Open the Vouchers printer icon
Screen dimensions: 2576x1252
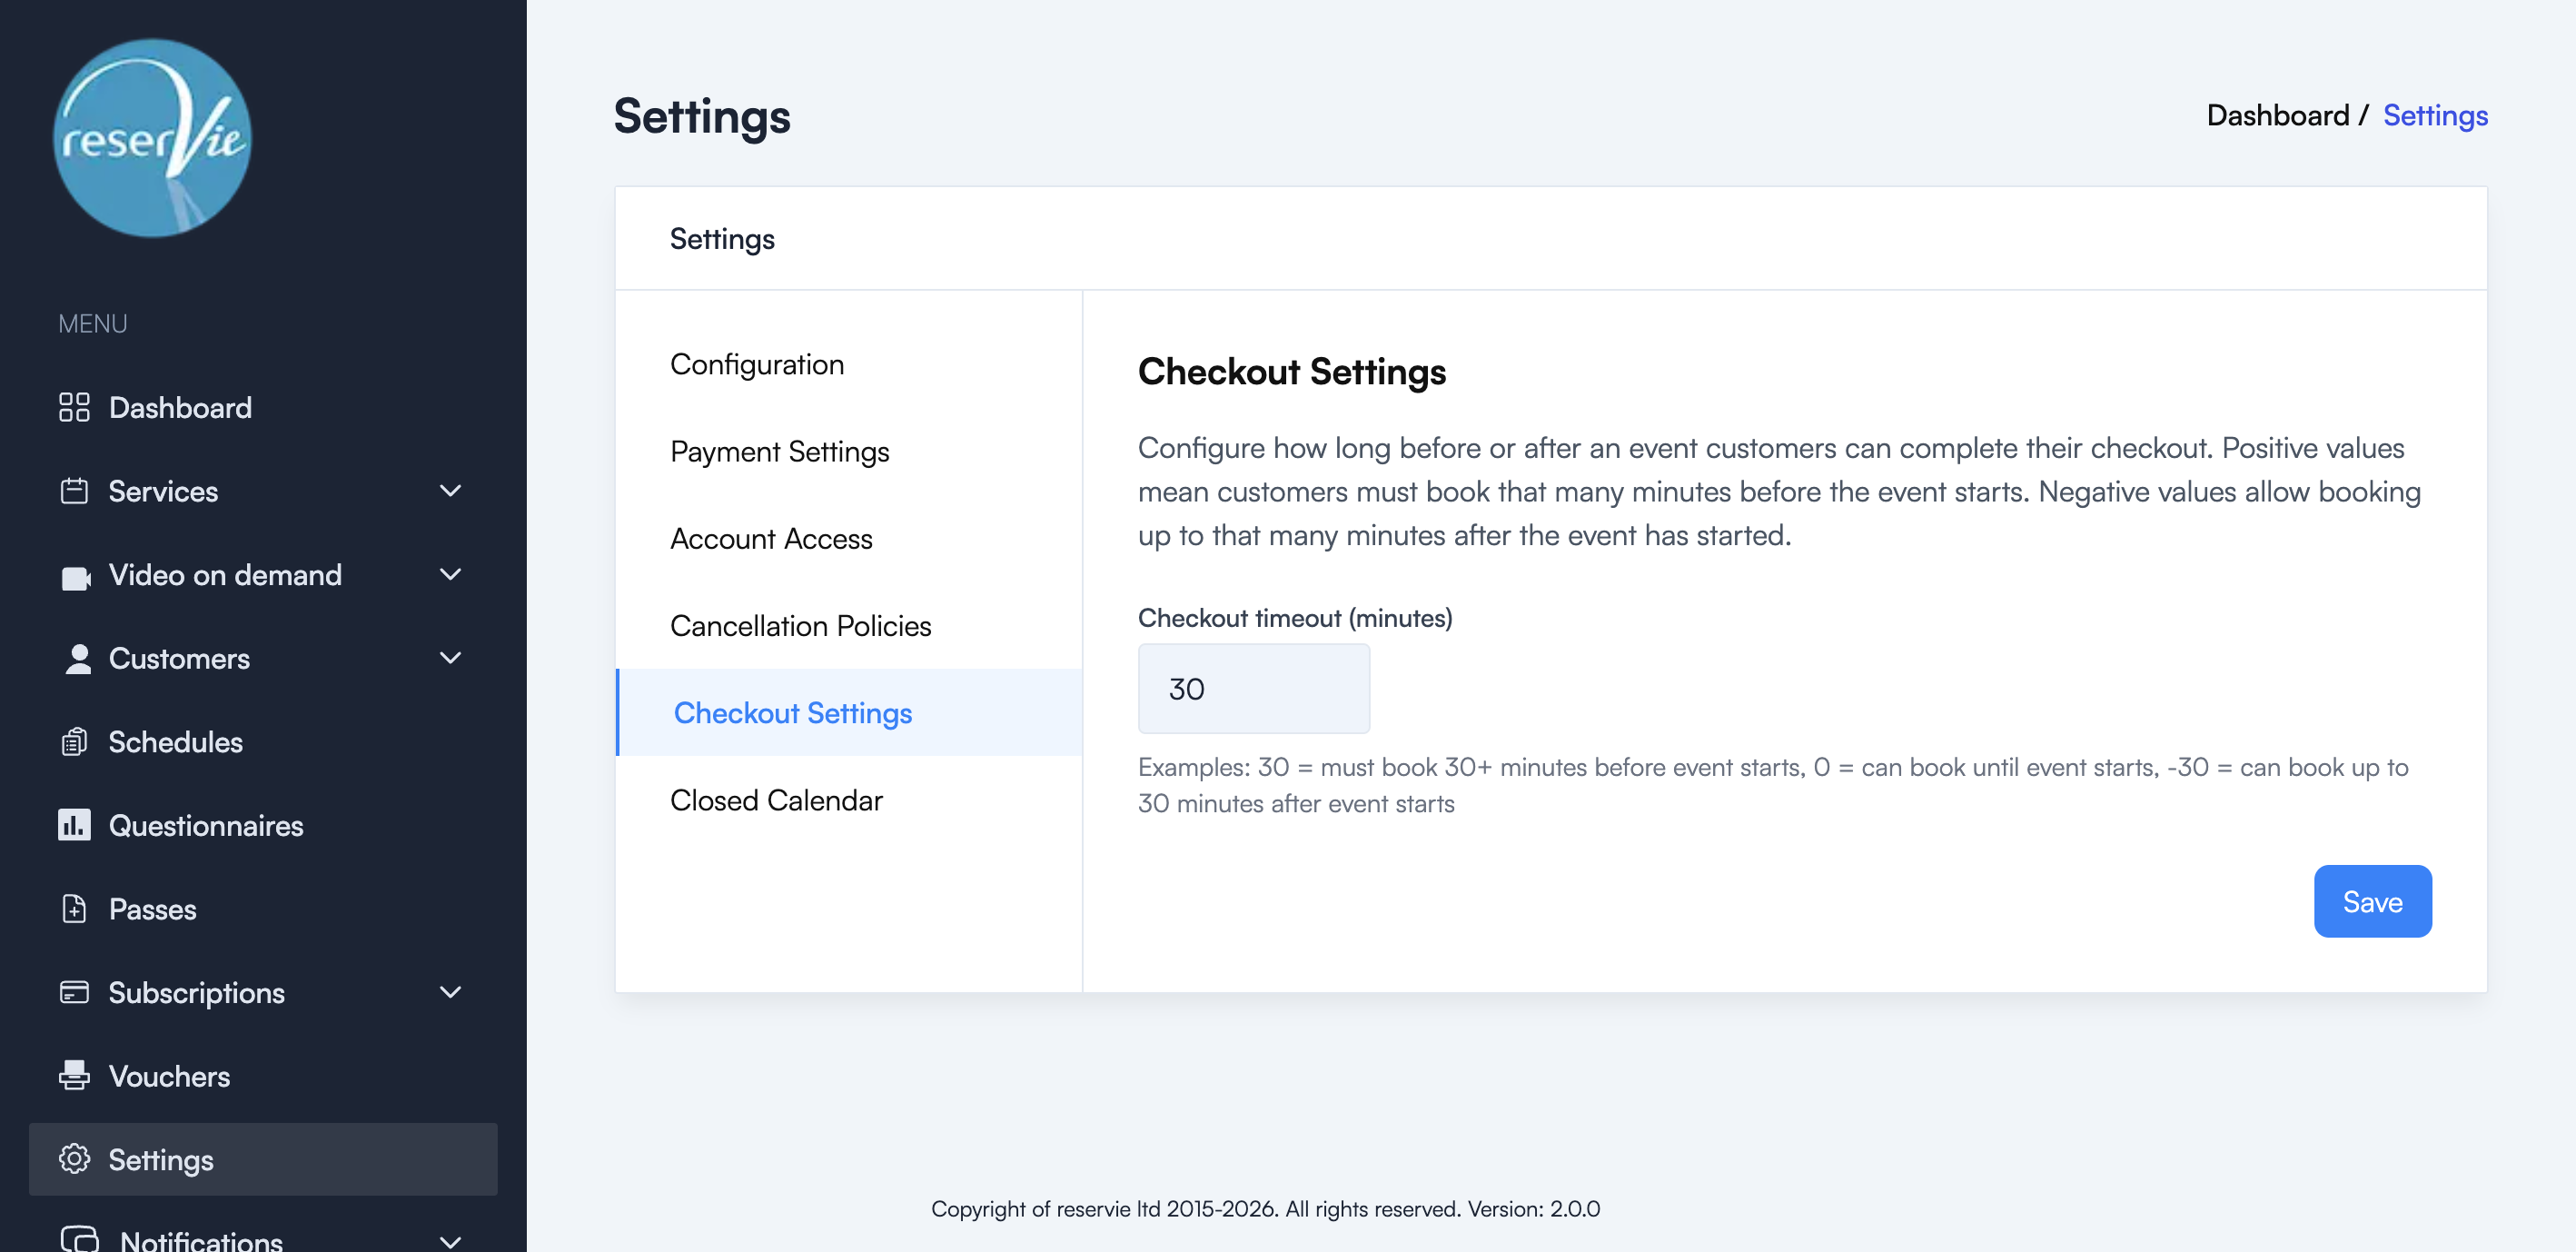tap(74, 1076)
